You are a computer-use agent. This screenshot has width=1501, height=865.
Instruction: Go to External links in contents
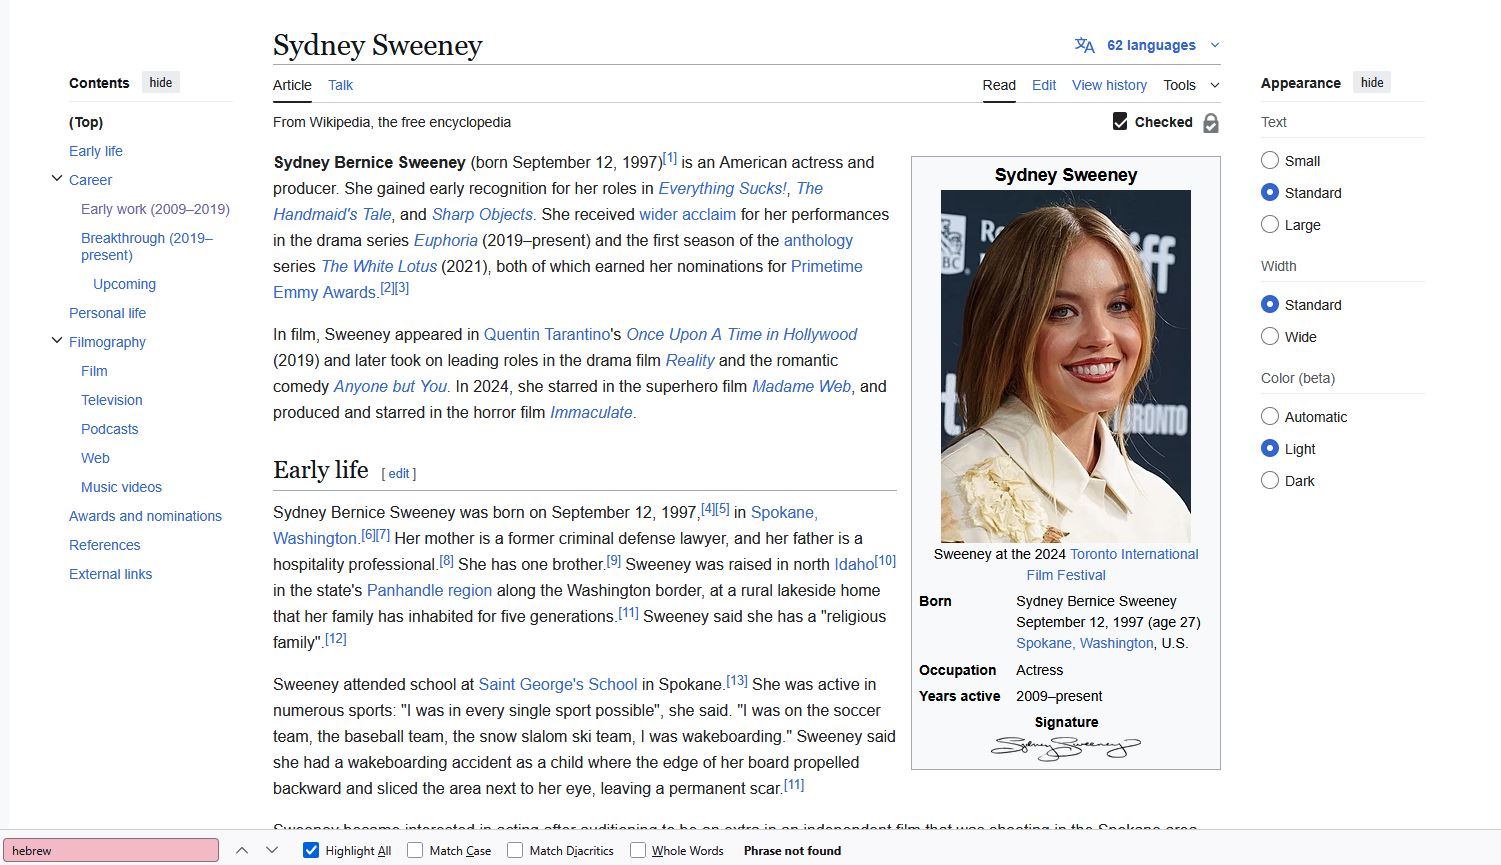click(x=110, y=574)
